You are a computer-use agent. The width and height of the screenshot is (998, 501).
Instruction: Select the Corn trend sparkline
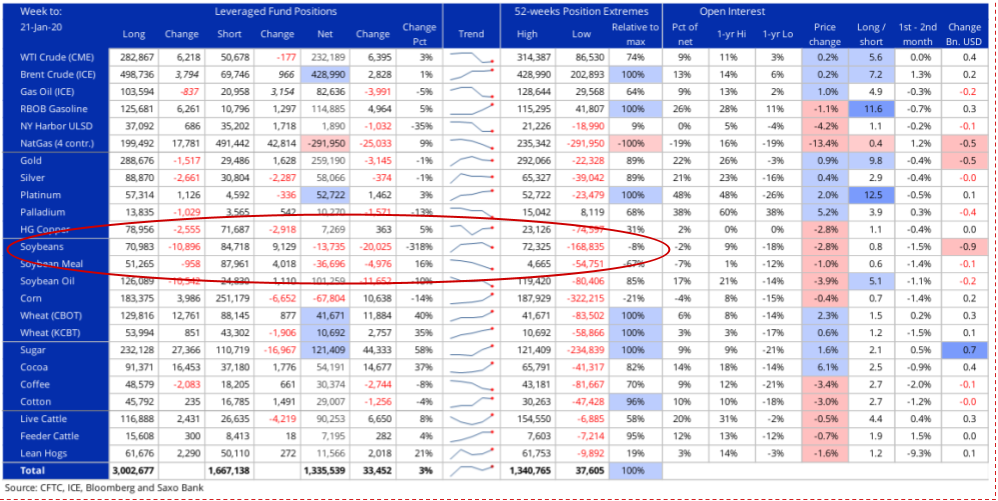point(471,297)
